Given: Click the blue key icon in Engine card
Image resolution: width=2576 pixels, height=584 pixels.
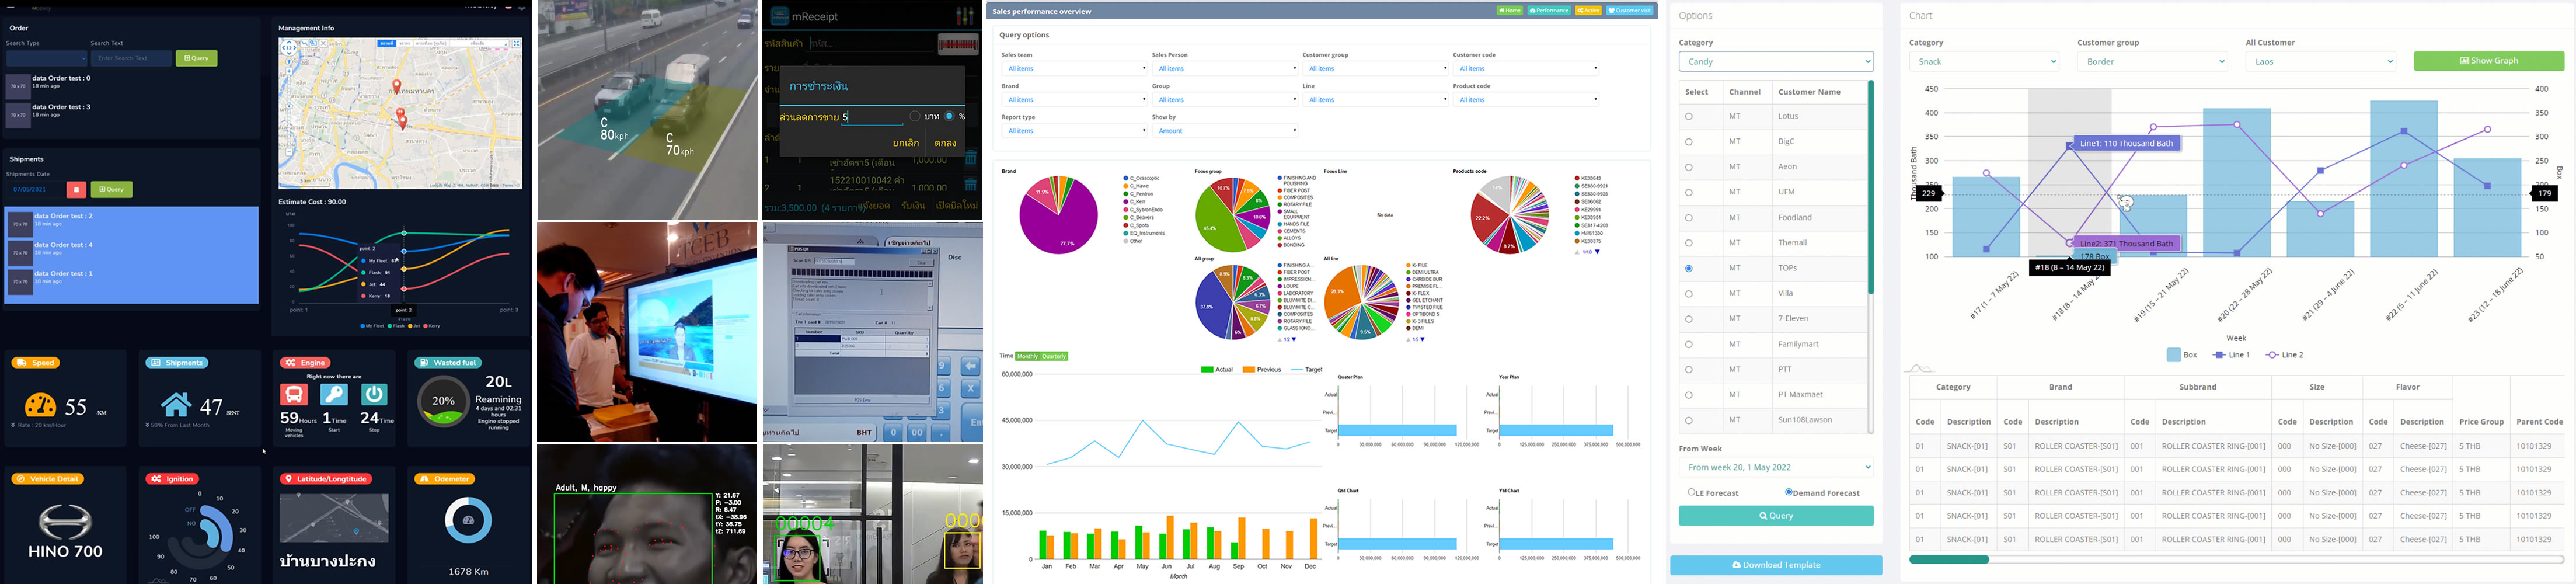Looking at the screenshot, I should [334, 394].
